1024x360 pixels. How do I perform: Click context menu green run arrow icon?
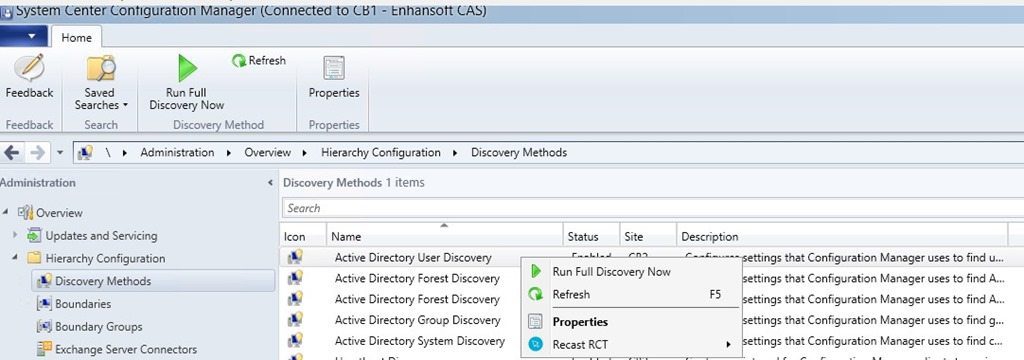536,271
